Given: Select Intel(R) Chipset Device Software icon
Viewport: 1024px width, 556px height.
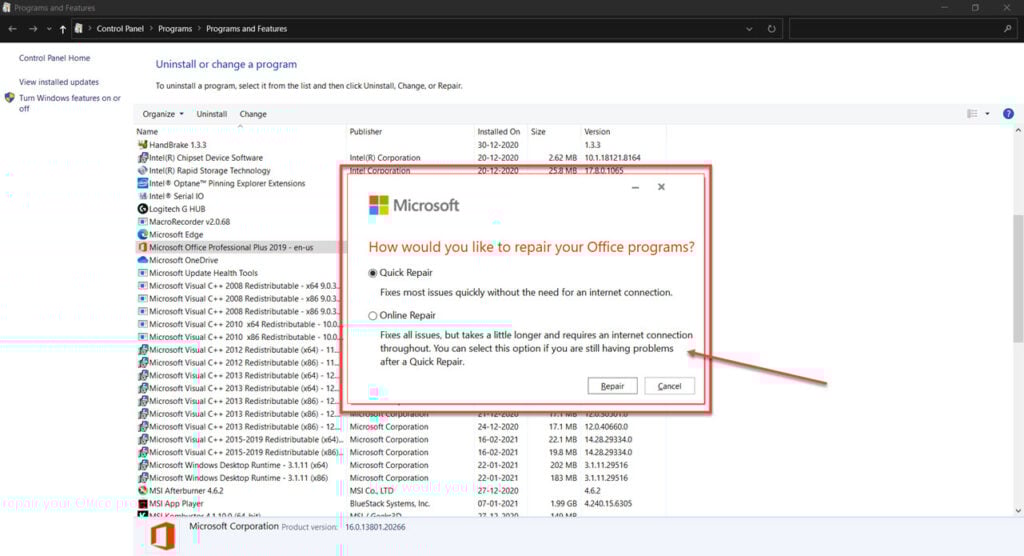Looking at the screenshot, I should tap(142, 158).
